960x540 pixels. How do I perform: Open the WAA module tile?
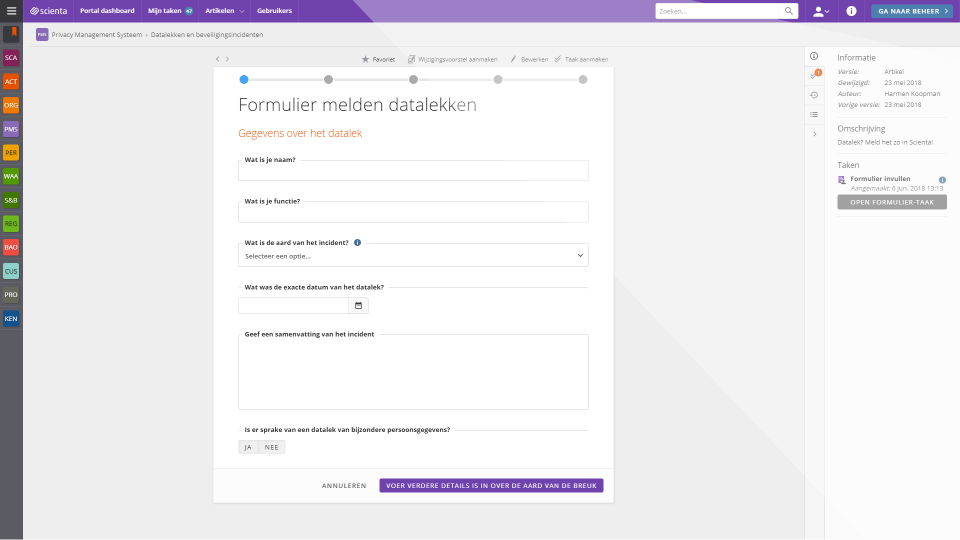click(11, 176)
